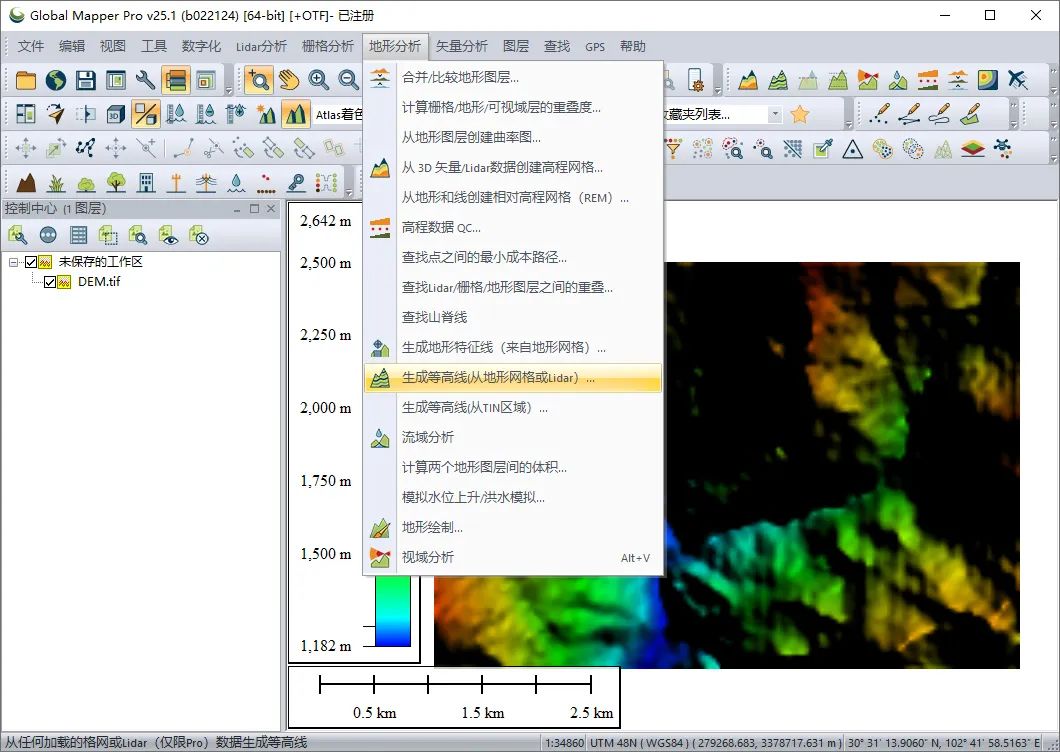The image size is (1060, 752).
Task: Choose 地形绘制 menu entry
Action: click(512, 527)
